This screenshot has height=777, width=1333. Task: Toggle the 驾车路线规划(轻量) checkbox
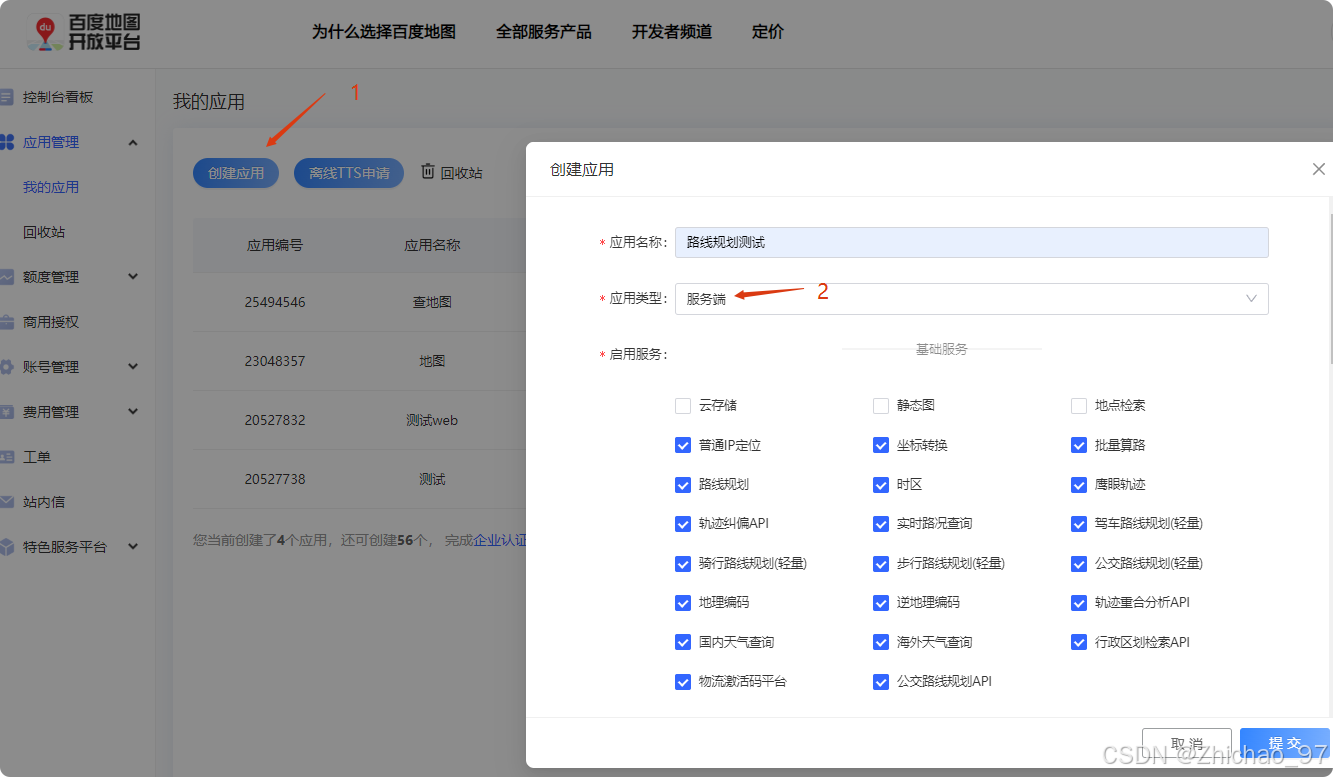(x=1079, y=524)
